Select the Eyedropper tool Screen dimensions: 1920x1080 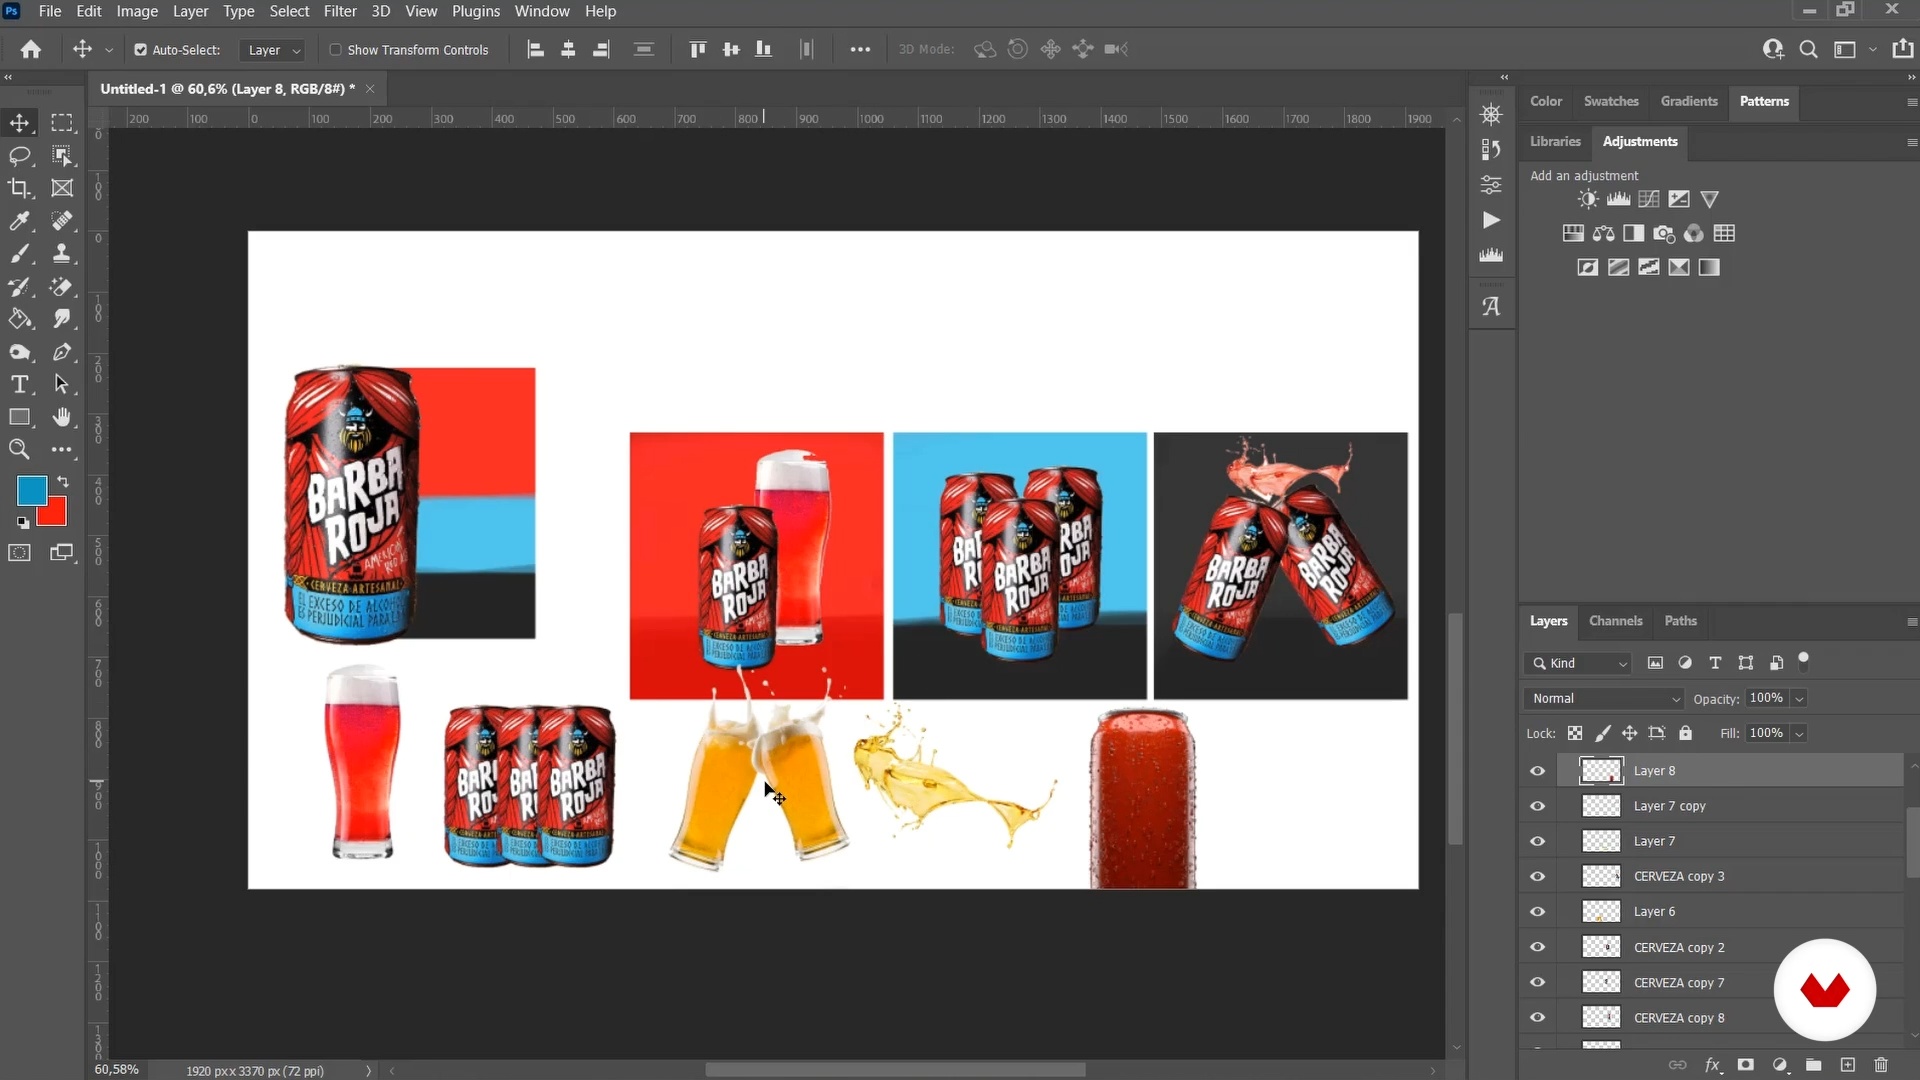(x=19, y=221)
